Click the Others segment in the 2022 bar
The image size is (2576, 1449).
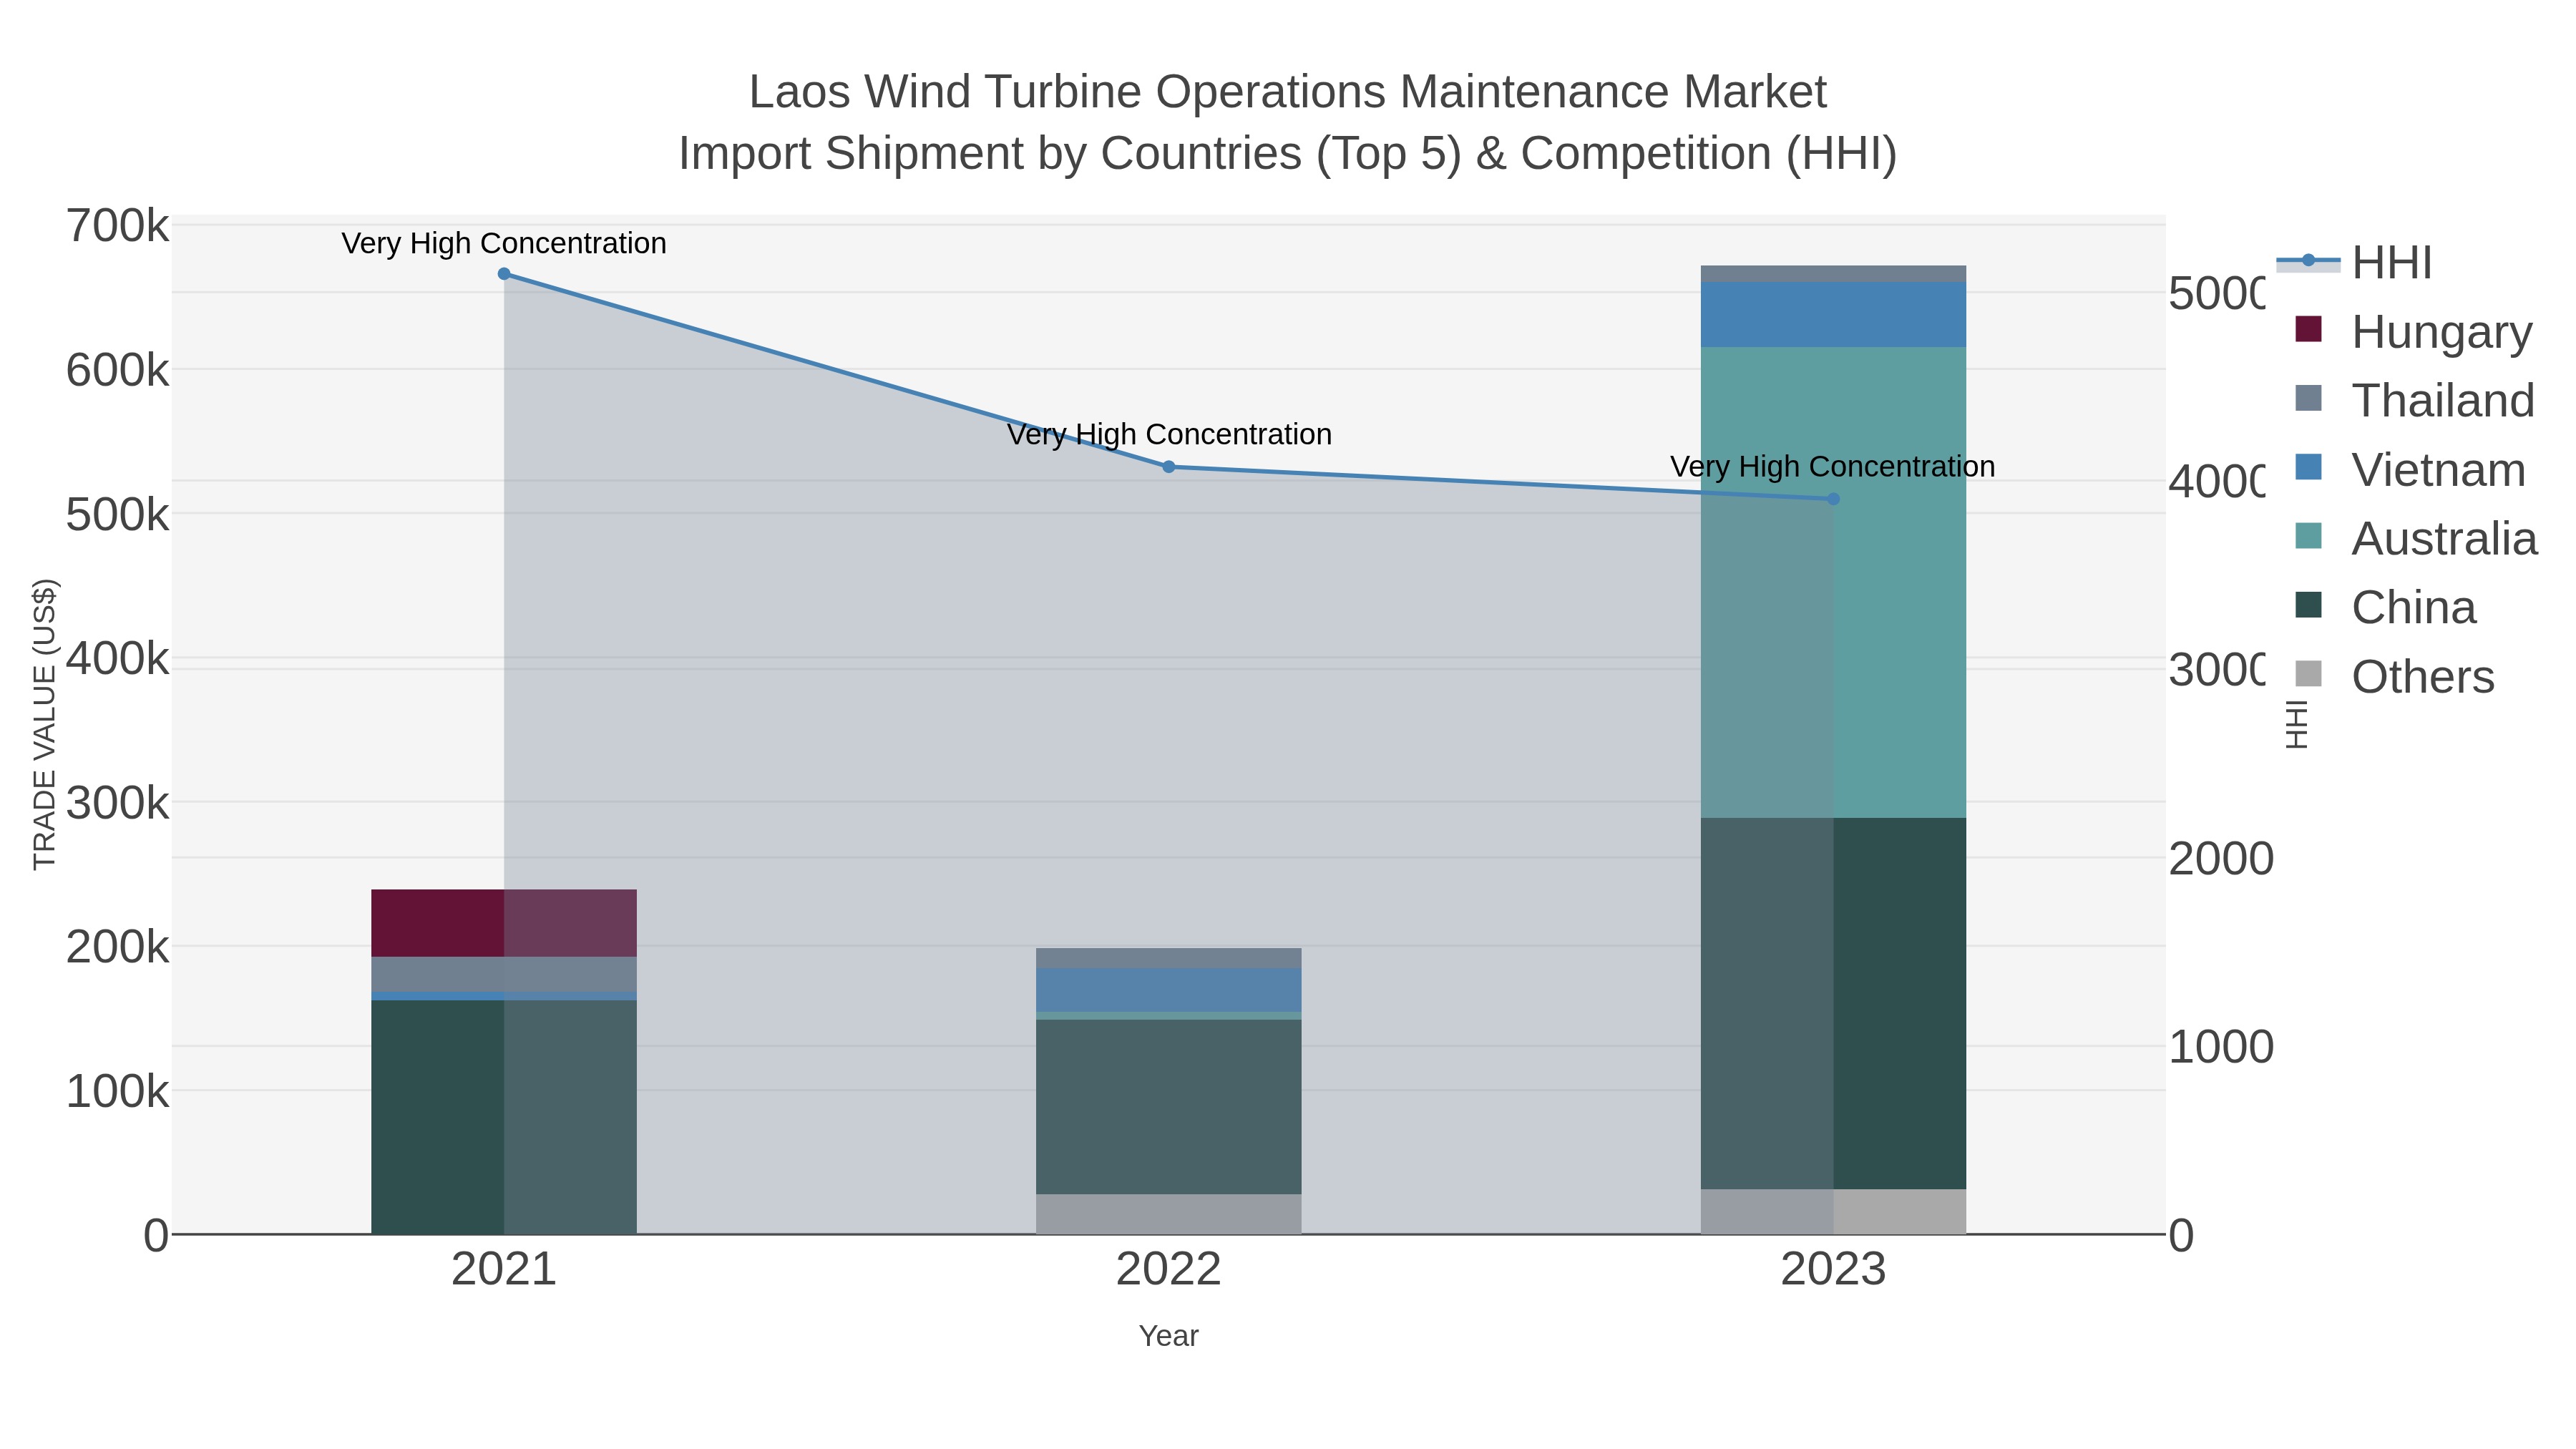pos(1168,1214)
